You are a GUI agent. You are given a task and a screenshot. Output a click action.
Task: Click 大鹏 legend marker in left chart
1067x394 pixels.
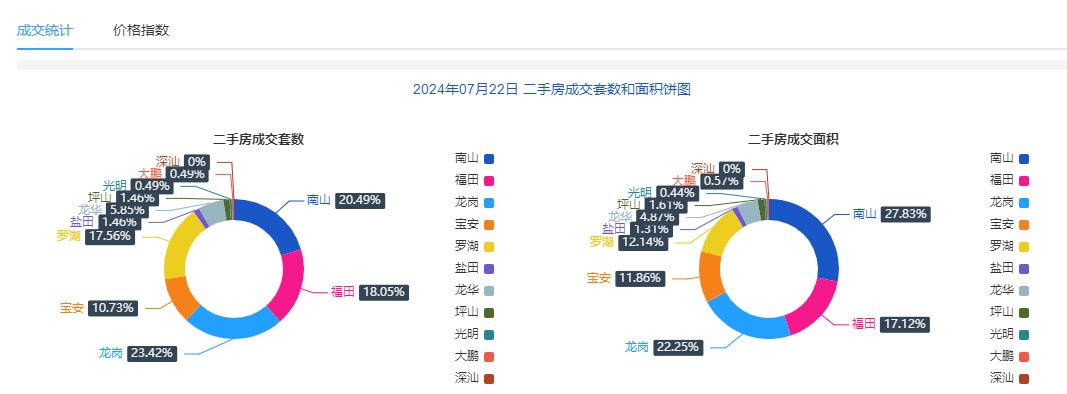coord(489,357)
